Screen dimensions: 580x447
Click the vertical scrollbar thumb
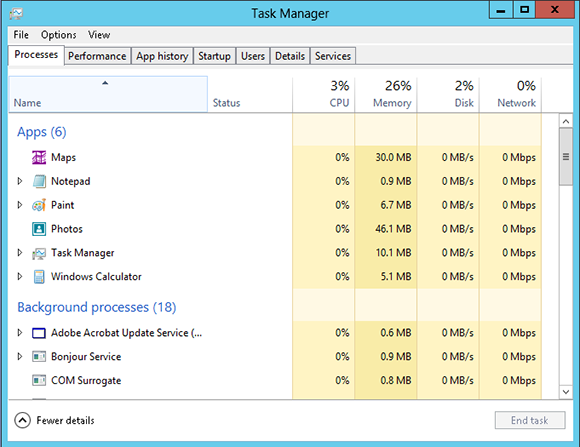[566, 157]
